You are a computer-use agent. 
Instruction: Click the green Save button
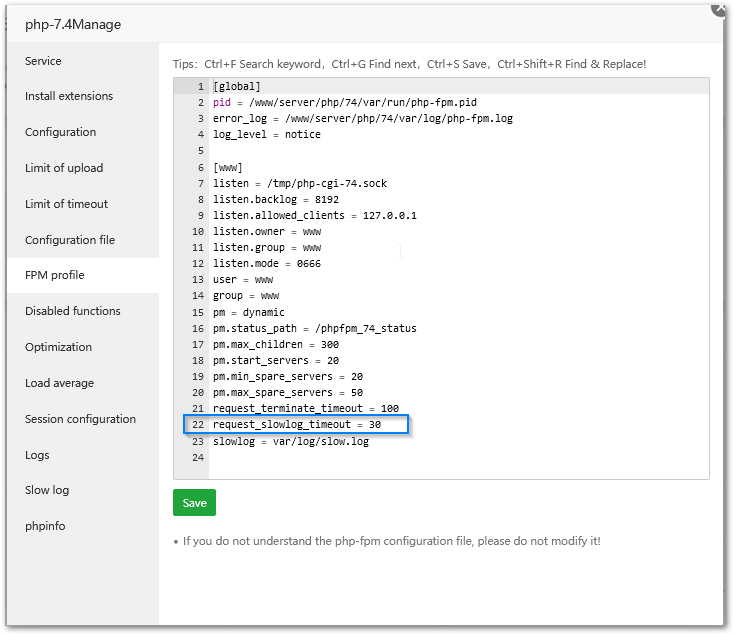pos(194,503)
